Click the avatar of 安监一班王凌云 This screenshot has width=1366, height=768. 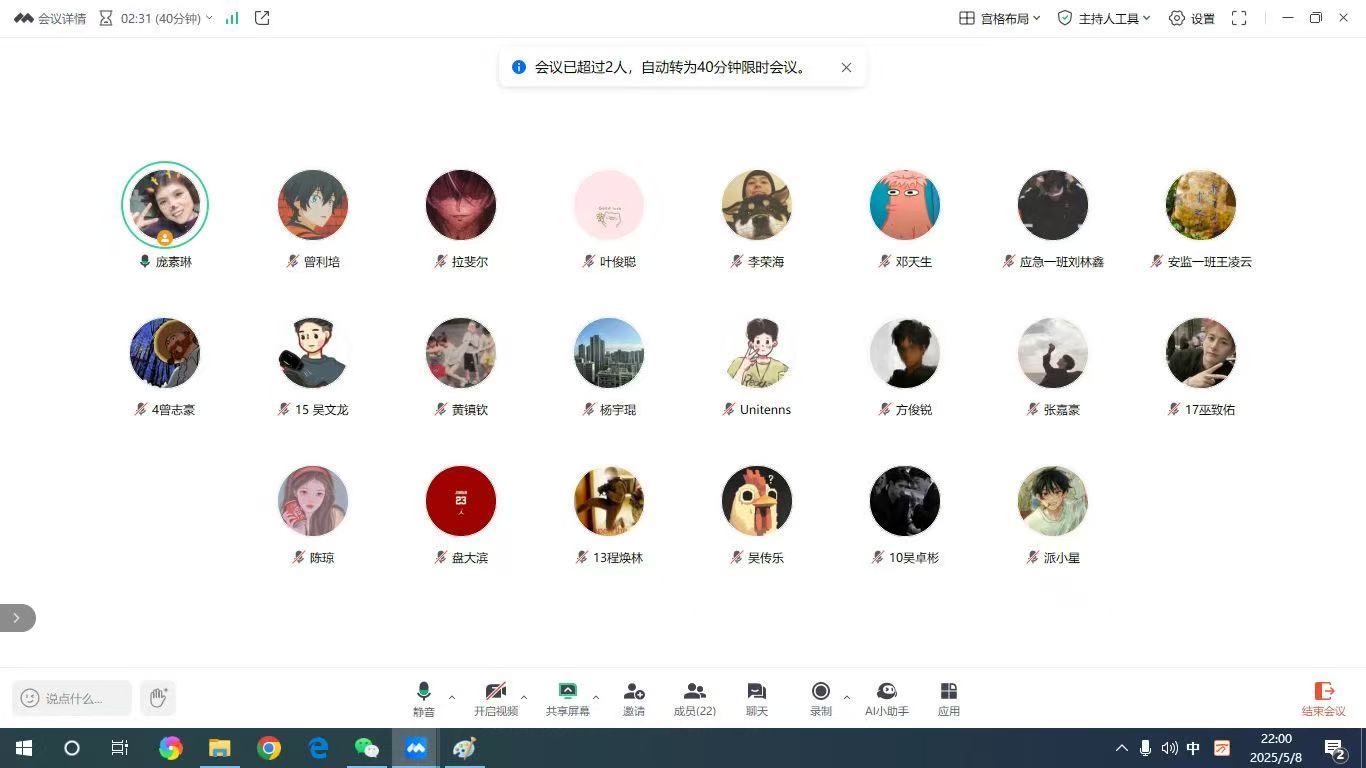(1201, 205)
